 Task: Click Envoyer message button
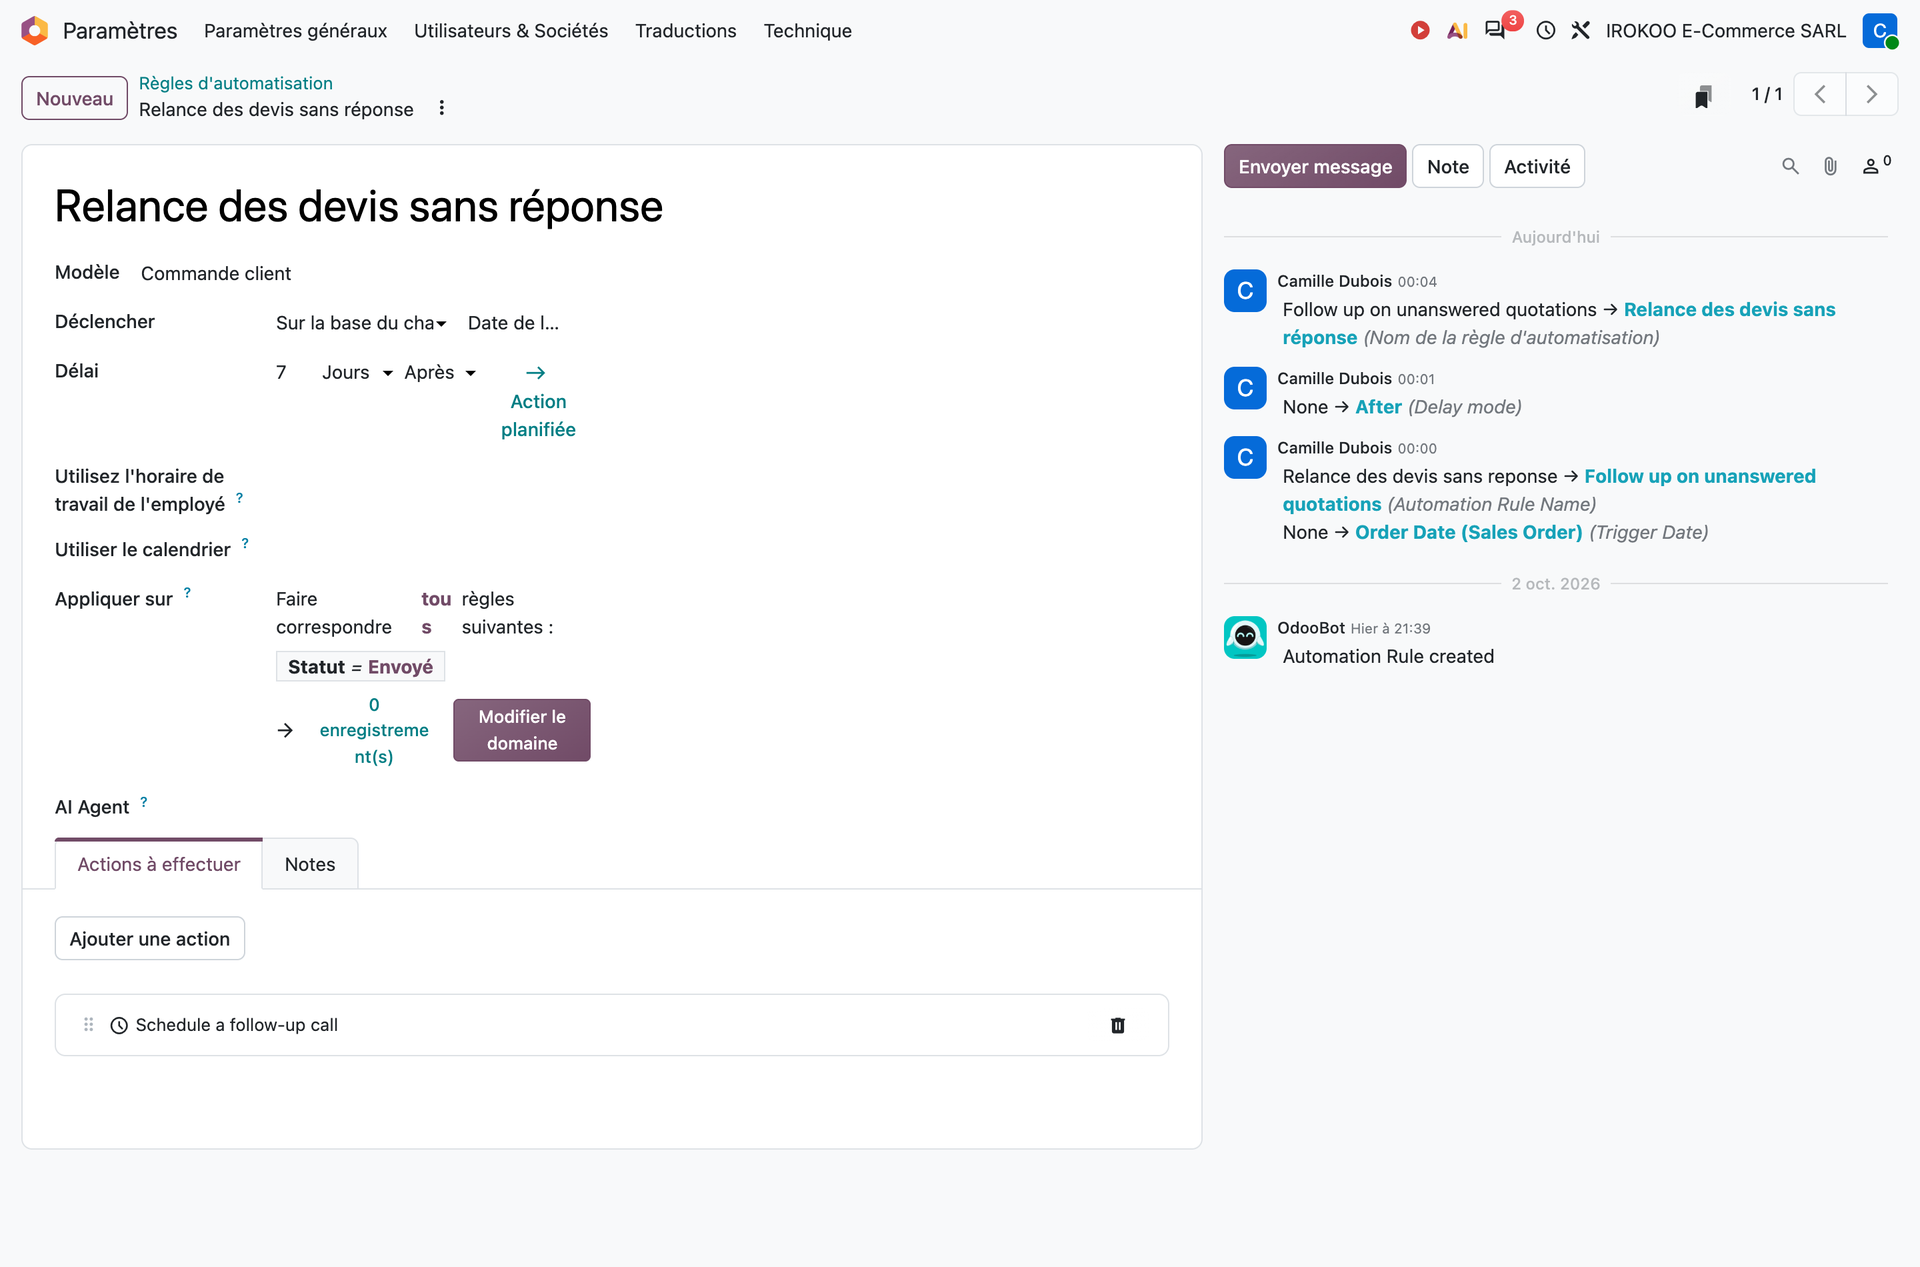(1315, 166)
